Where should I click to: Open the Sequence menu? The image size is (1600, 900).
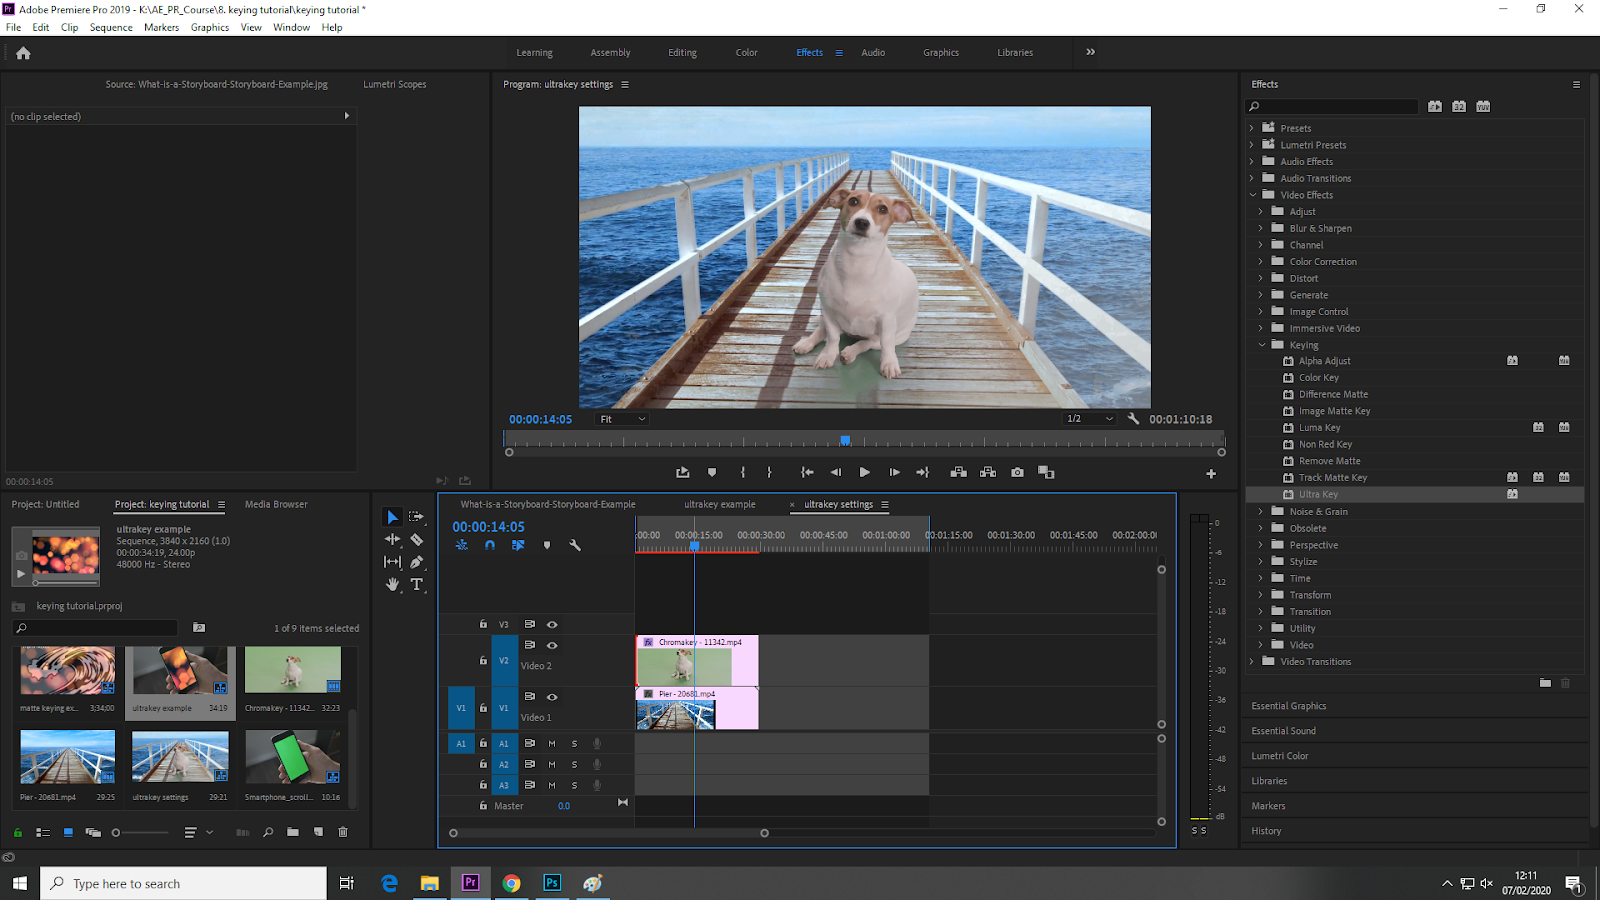tap(111, 27)
